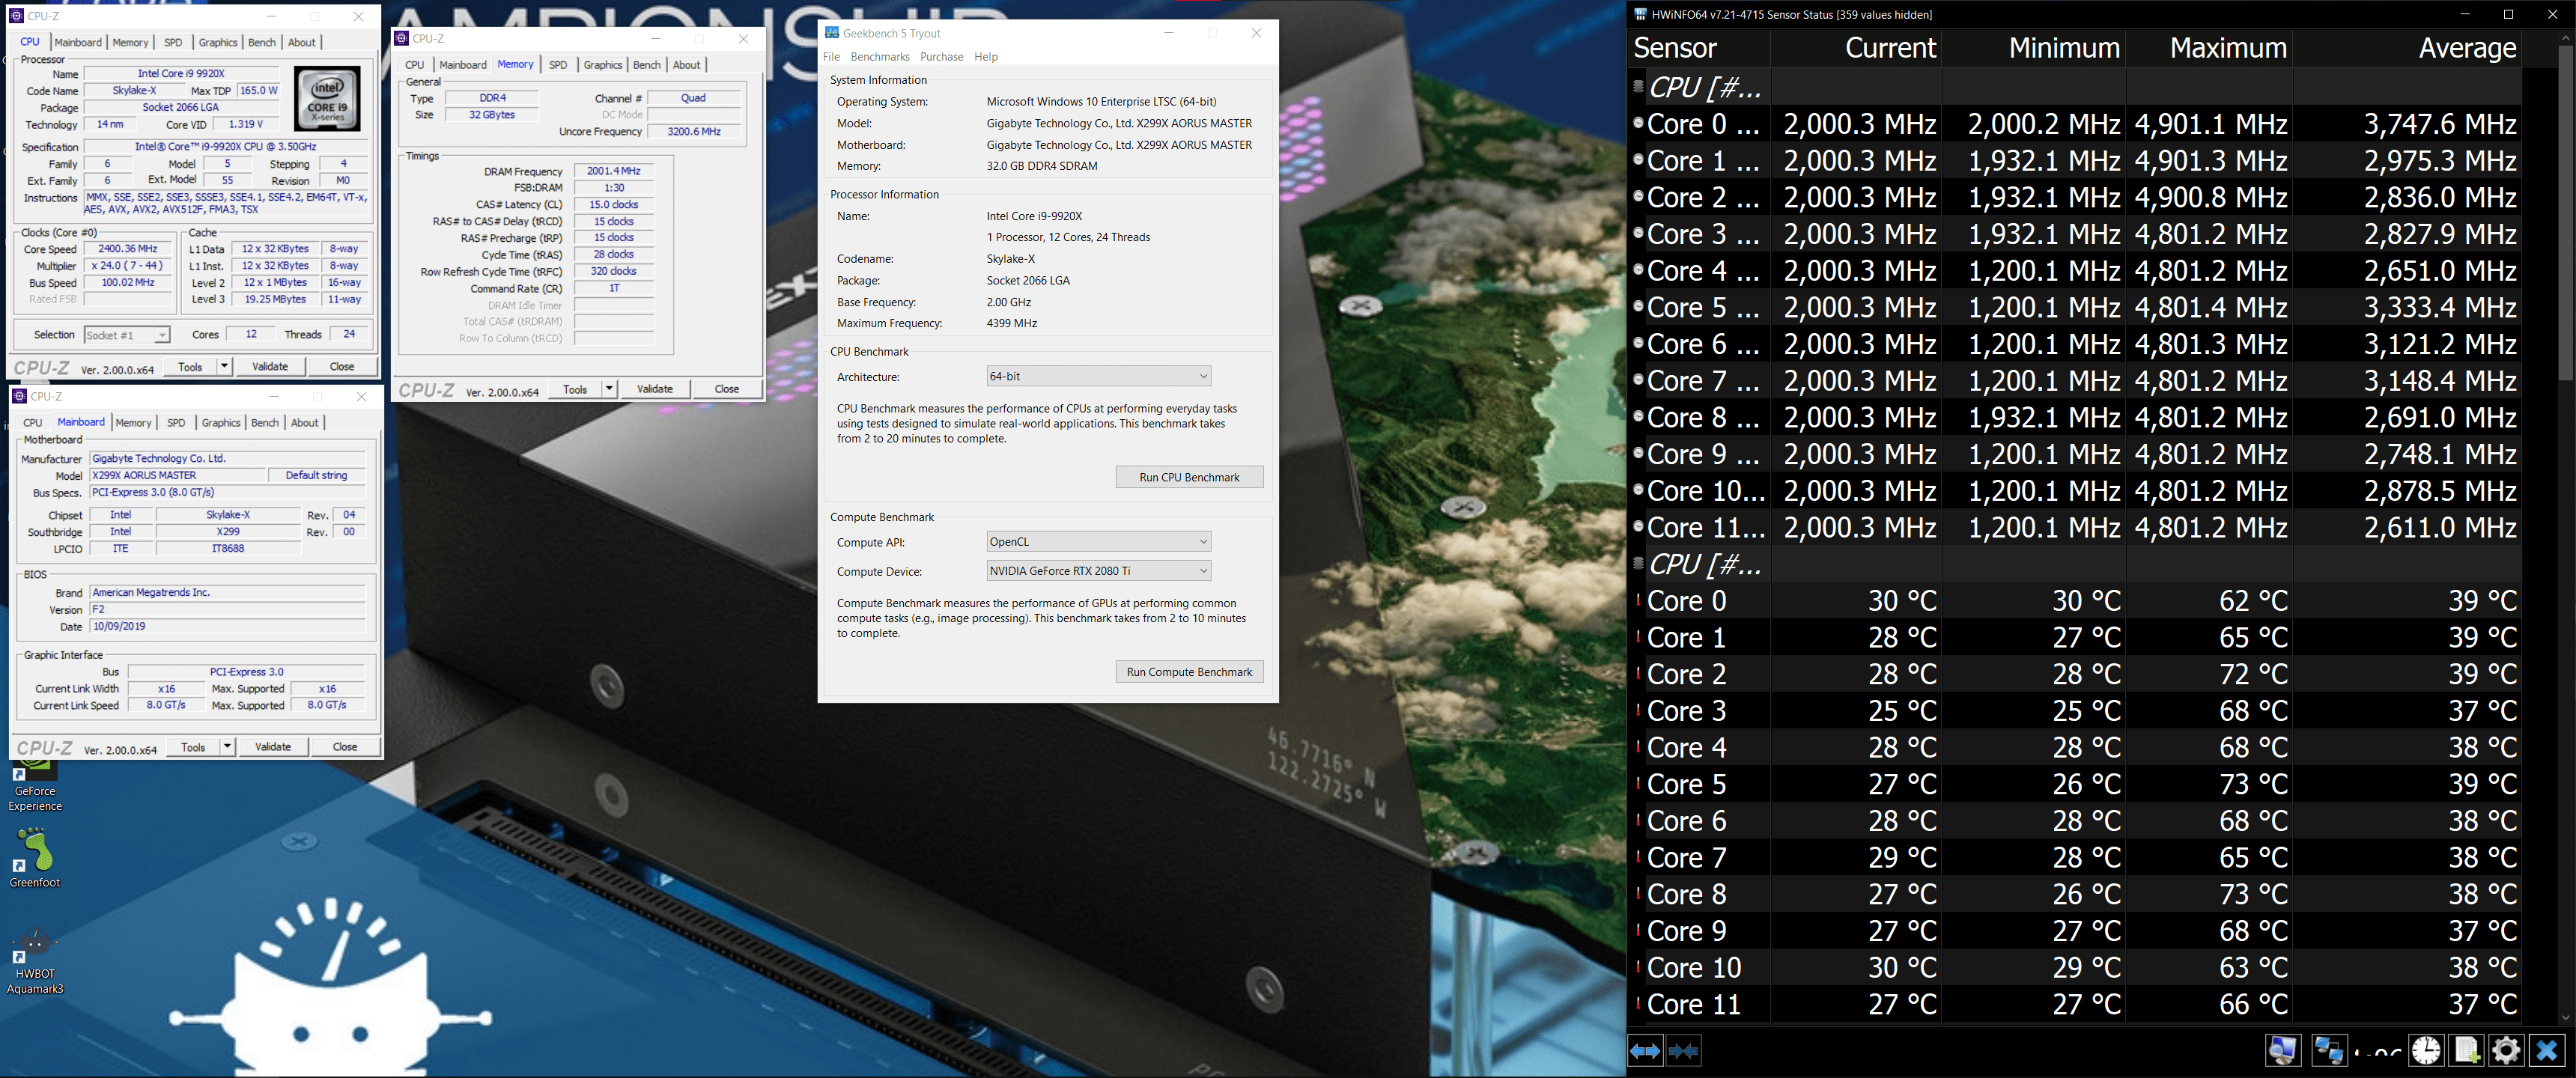Viewport: 2576px width, 1078px height.
Task: Open Geekbench Help menu
Action: coord(986,56)
